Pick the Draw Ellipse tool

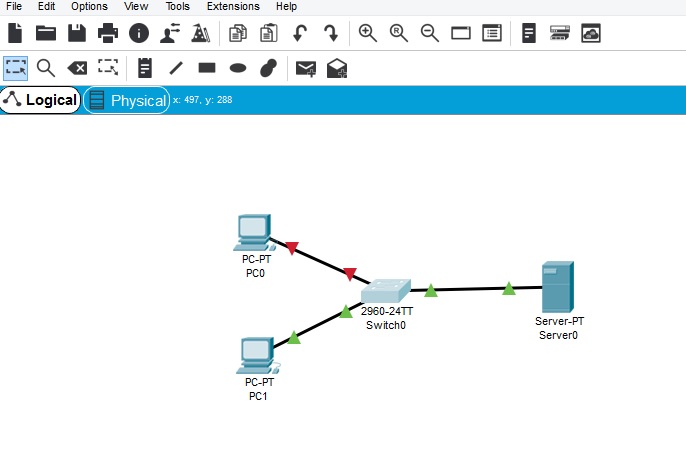238,68
